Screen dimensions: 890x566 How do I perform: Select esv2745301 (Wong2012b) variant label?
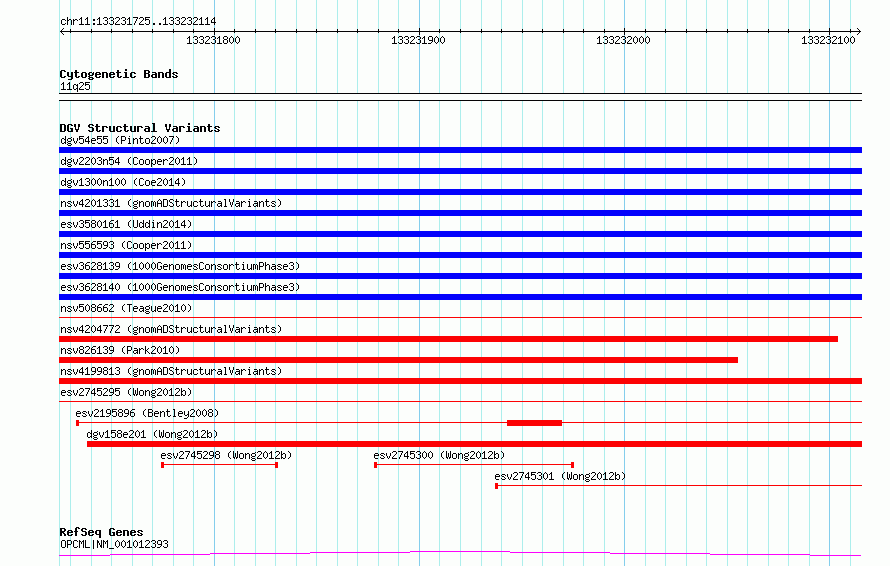click(560, 476)
